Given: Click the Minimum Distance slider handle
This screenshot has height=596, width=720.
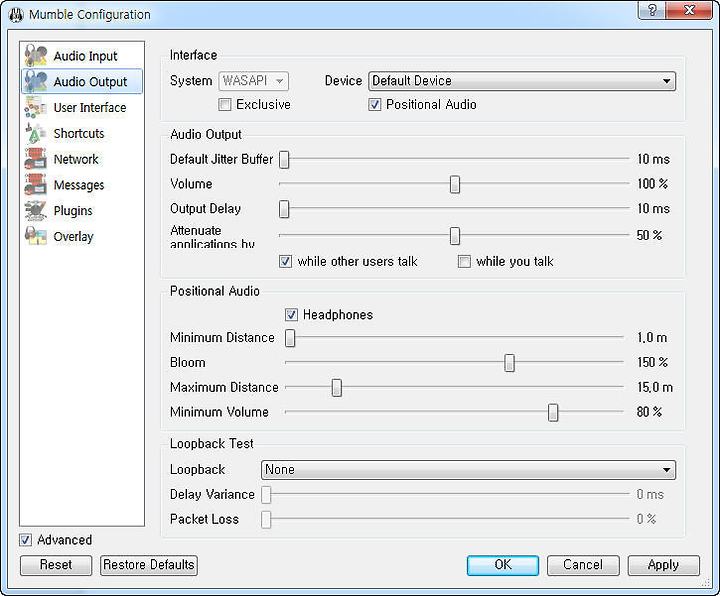Looking at the screenshot, I should click(x=290, y=338).
